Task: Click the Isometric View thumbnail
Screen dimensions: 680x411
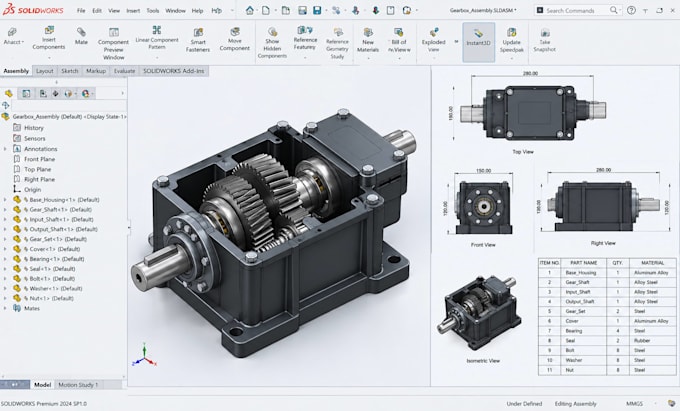Action: 479,313
